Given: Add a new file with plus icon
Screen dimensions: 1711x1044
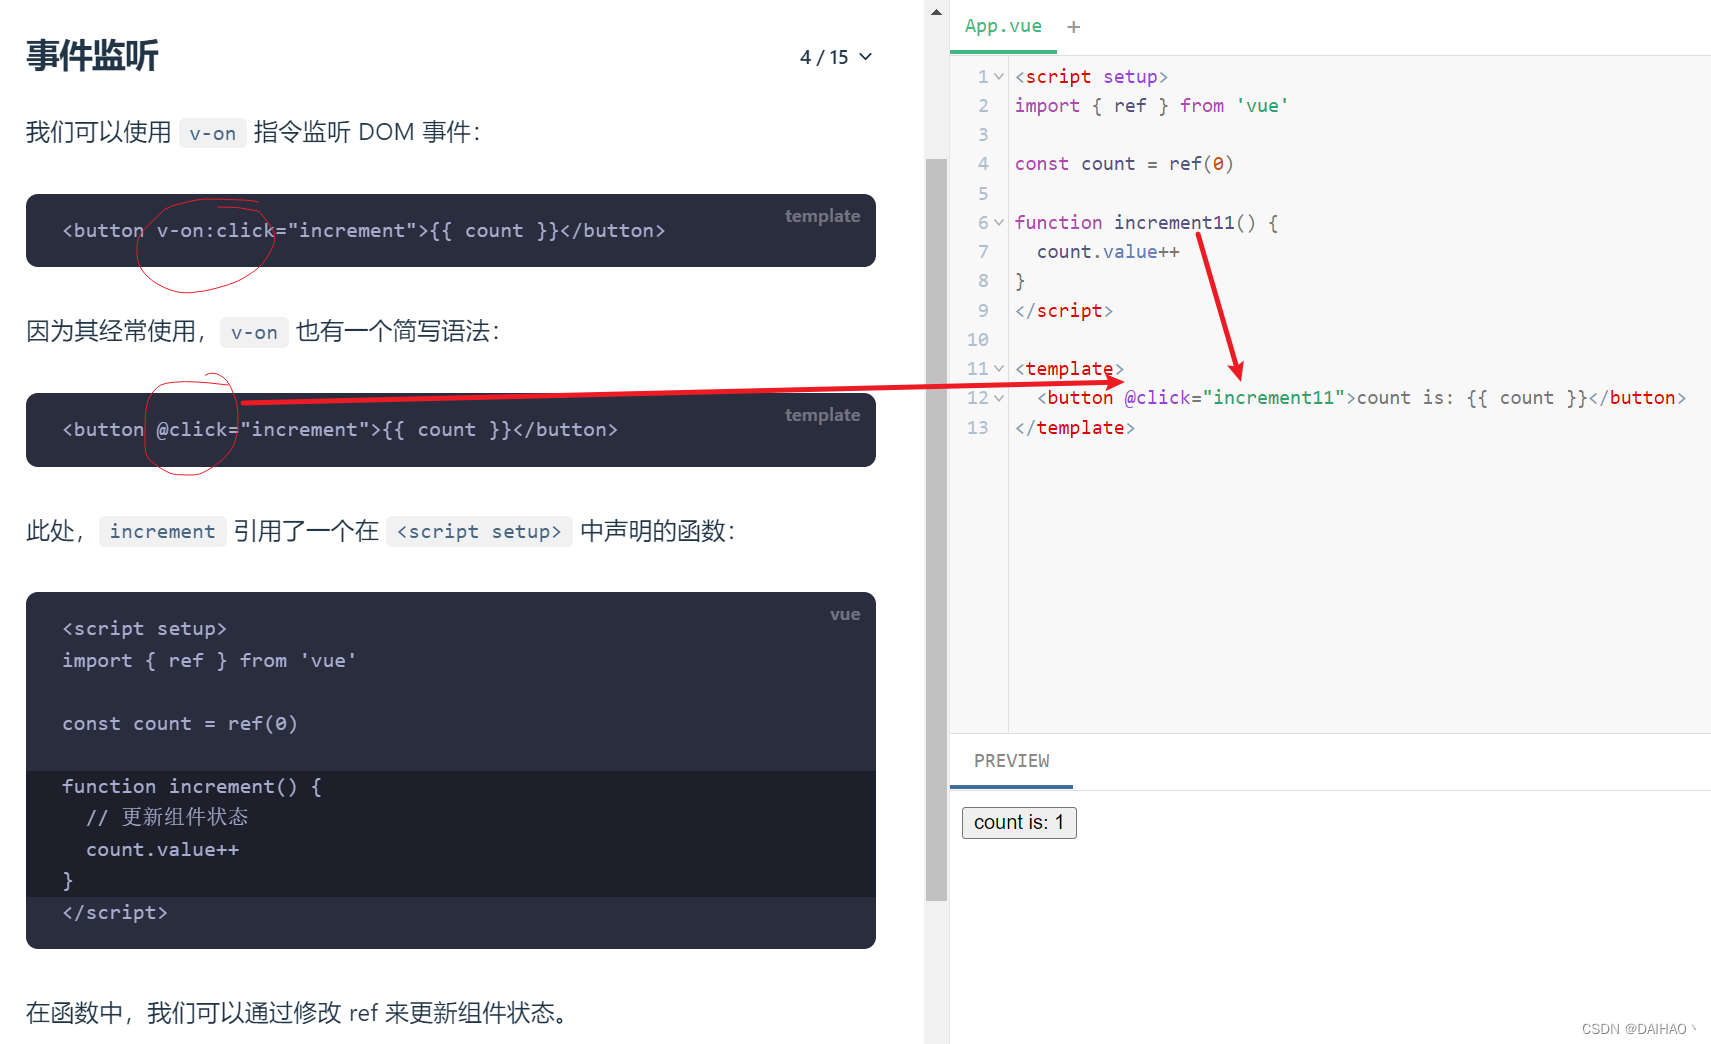Looking at the screenshot, I should point(1074,27).
